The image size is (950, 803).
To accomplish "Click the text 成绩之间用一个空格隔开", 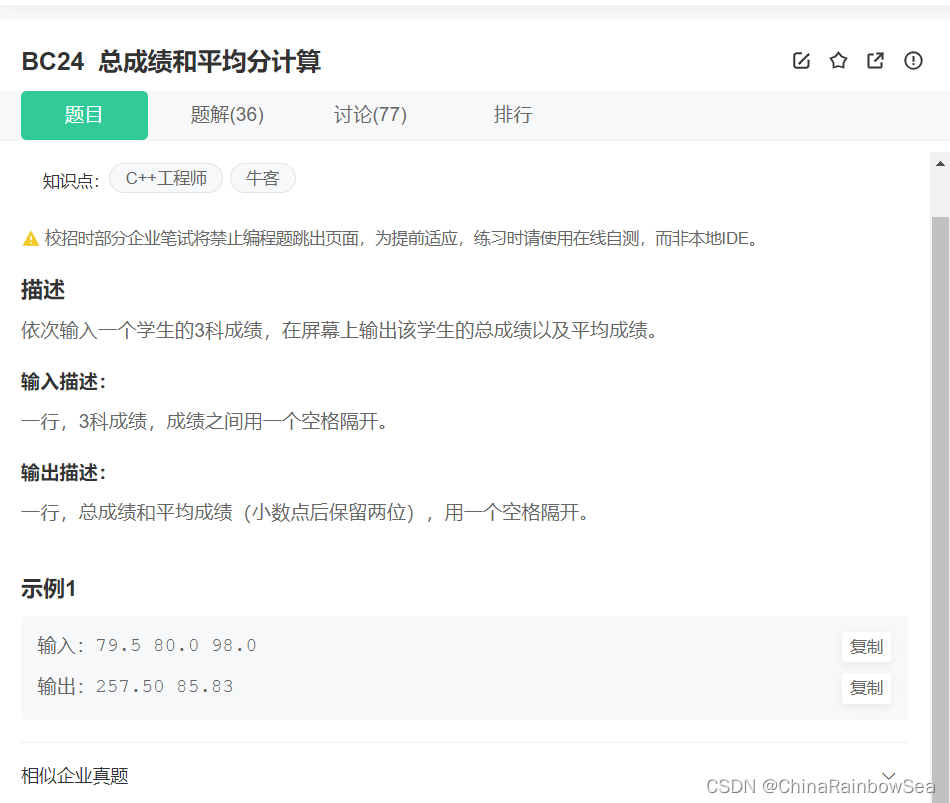I will [x=277, y=421].
